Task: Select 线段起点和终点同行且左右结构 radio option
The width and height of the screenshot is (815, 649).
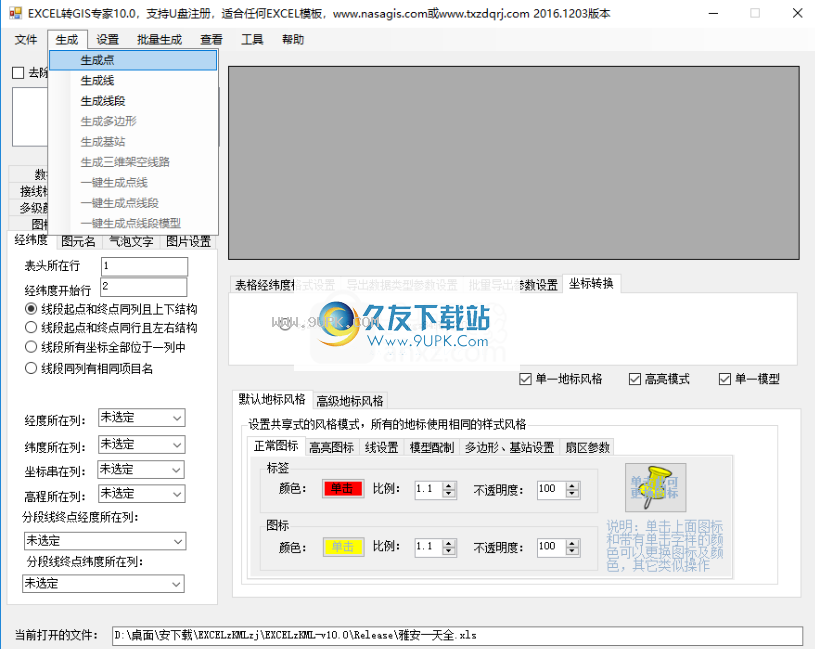Action: pos(31,327)
